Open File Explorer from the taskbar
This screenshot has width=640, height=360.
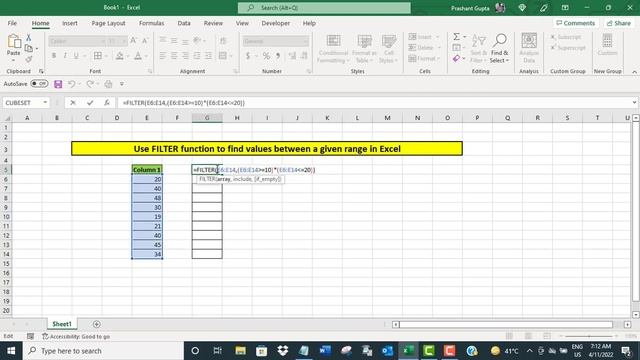pyautogui.click(x=240, y=351)
